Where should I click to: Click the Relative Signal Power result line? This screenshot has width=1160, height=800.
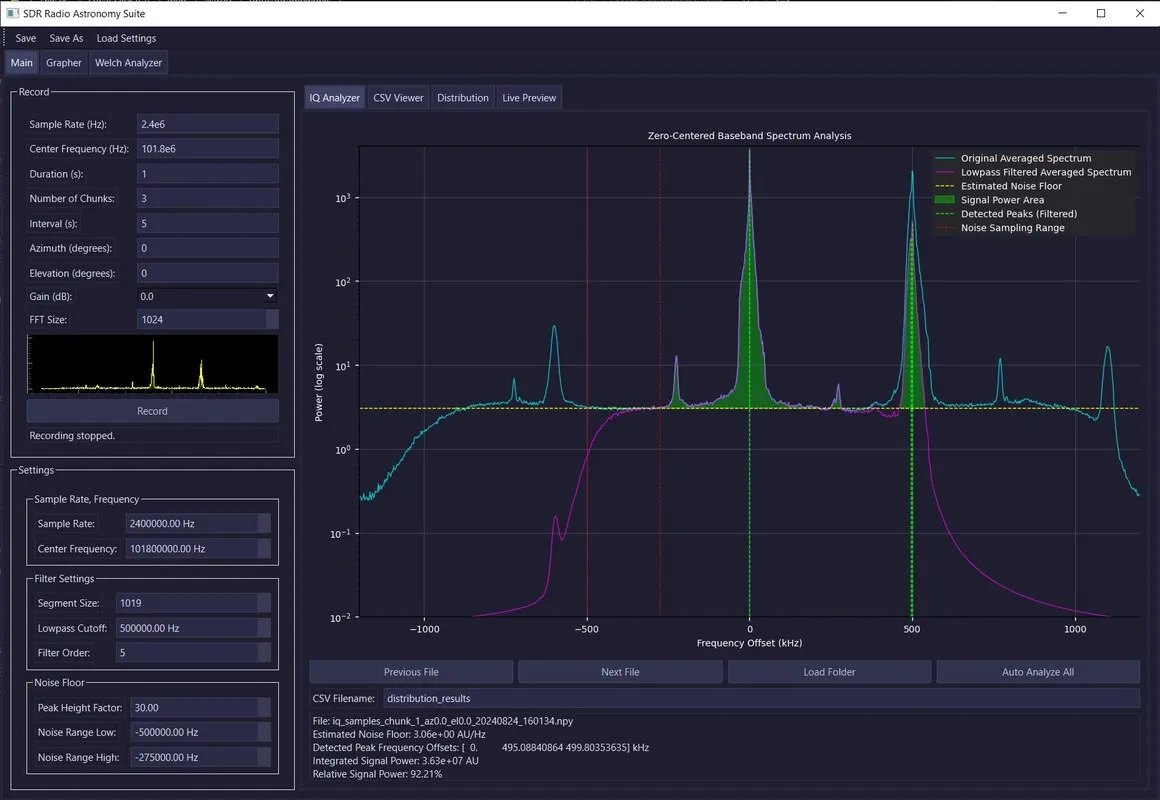point(377,774)
